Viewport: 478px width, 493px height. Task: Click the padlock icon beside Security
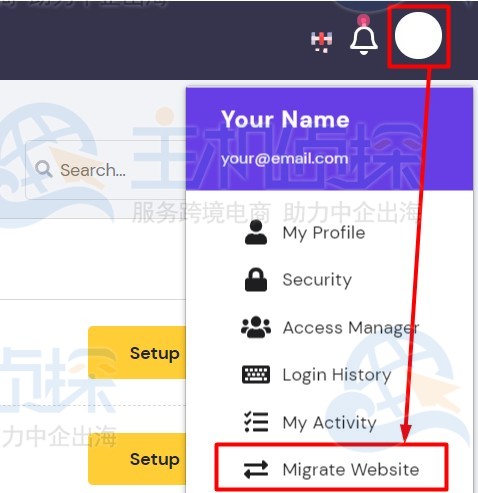[256, 279]
